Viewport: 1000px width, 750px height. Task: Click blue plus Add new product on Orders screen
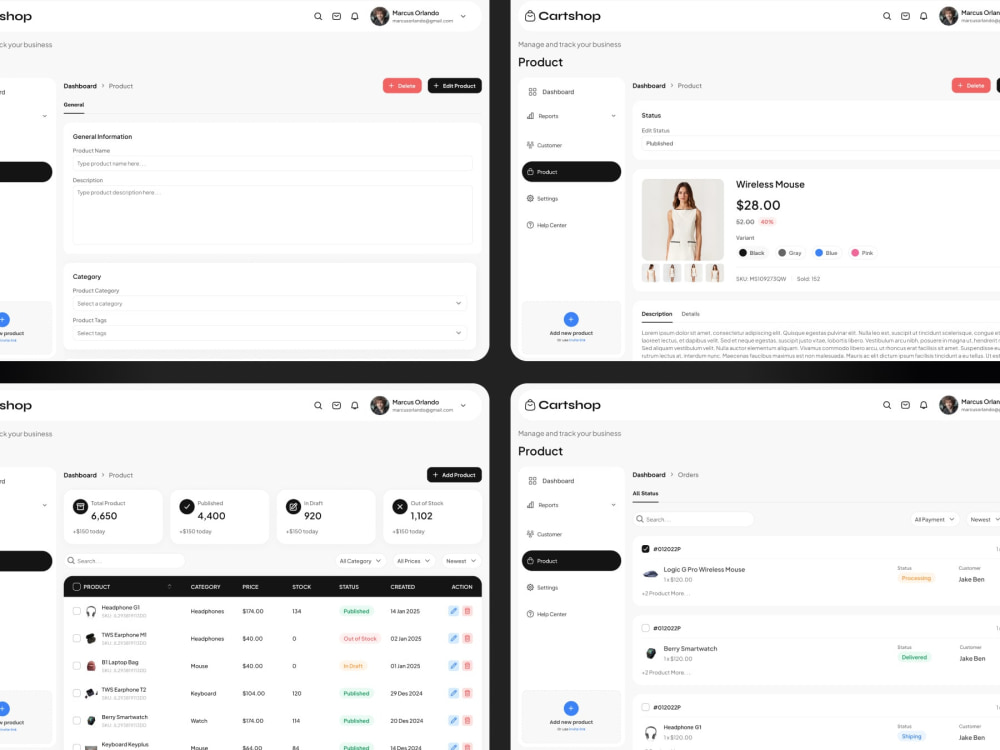pos(571,709)
